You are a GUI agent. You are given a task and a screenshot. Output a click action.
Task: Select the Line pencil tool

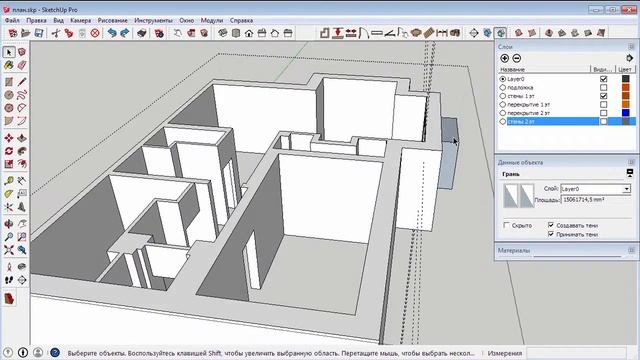[x=22, y=82]
